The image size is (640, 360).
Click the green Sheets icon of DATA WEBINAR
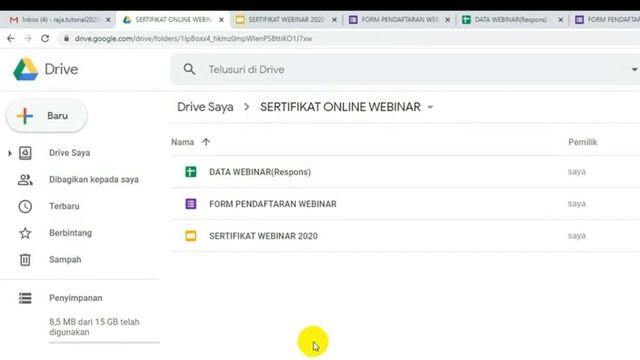(191, 172)
